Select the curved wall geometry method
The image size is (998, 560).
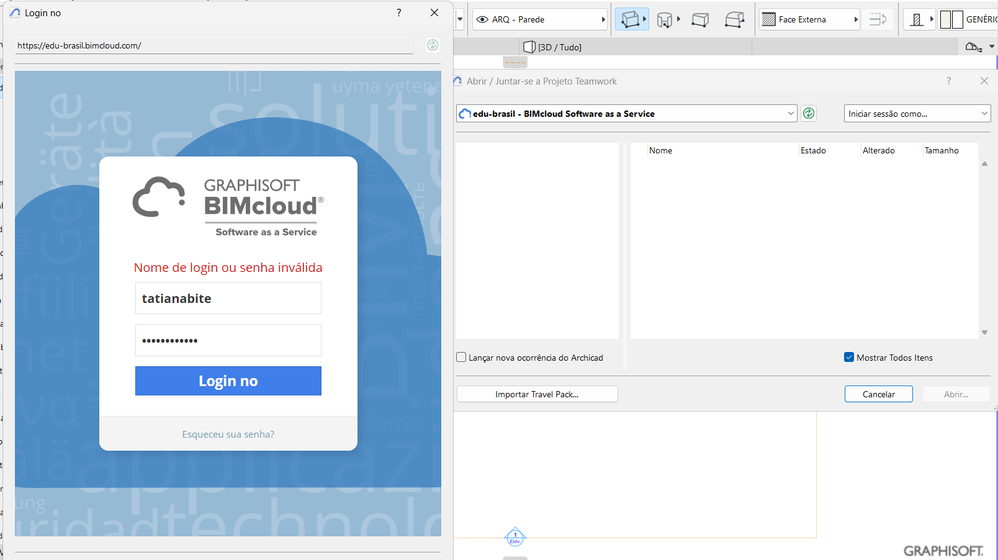[664, 20]
